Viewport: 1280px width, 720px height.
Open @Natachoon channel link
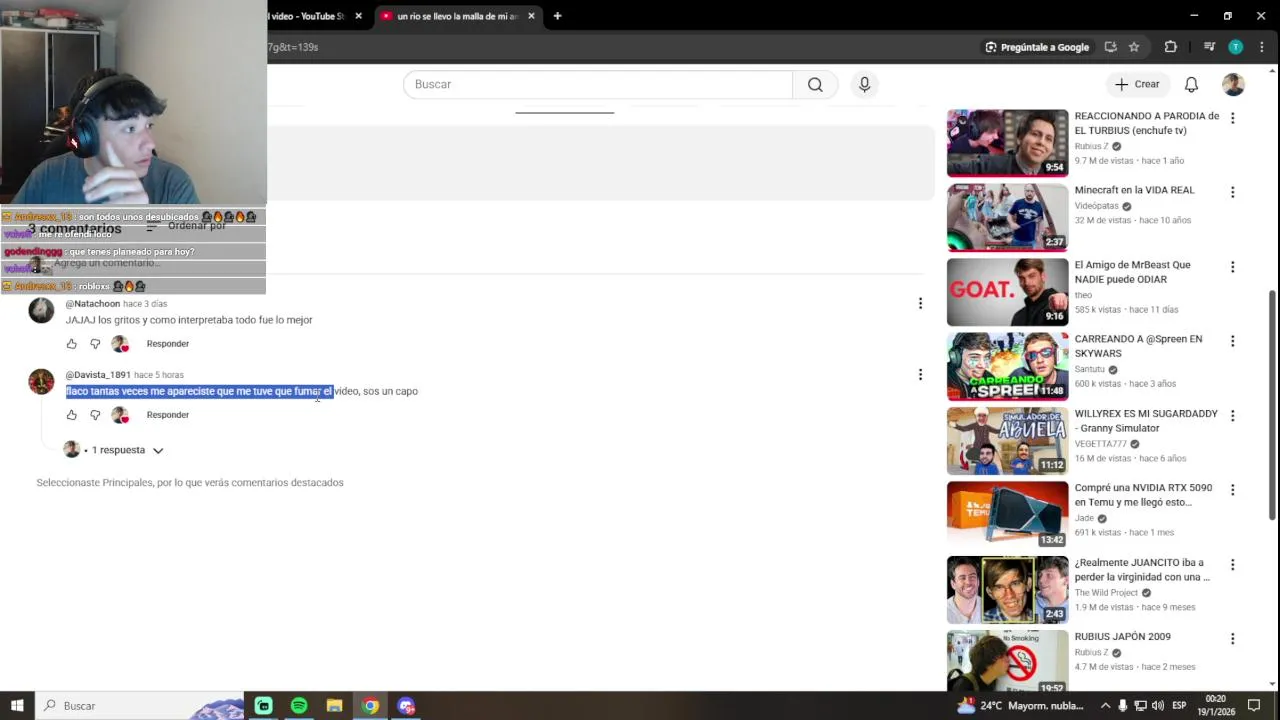pos(93,304)
